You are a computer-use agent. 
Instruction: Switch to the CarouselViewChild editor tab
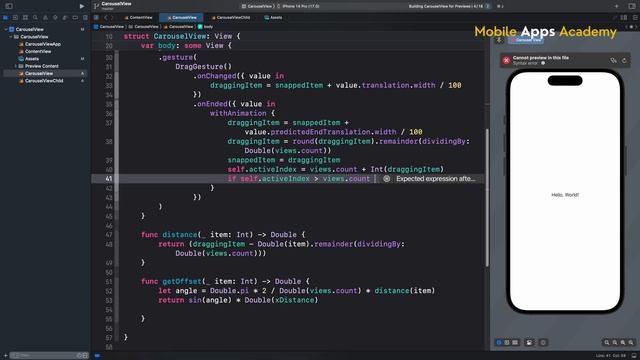coord(231,18)
